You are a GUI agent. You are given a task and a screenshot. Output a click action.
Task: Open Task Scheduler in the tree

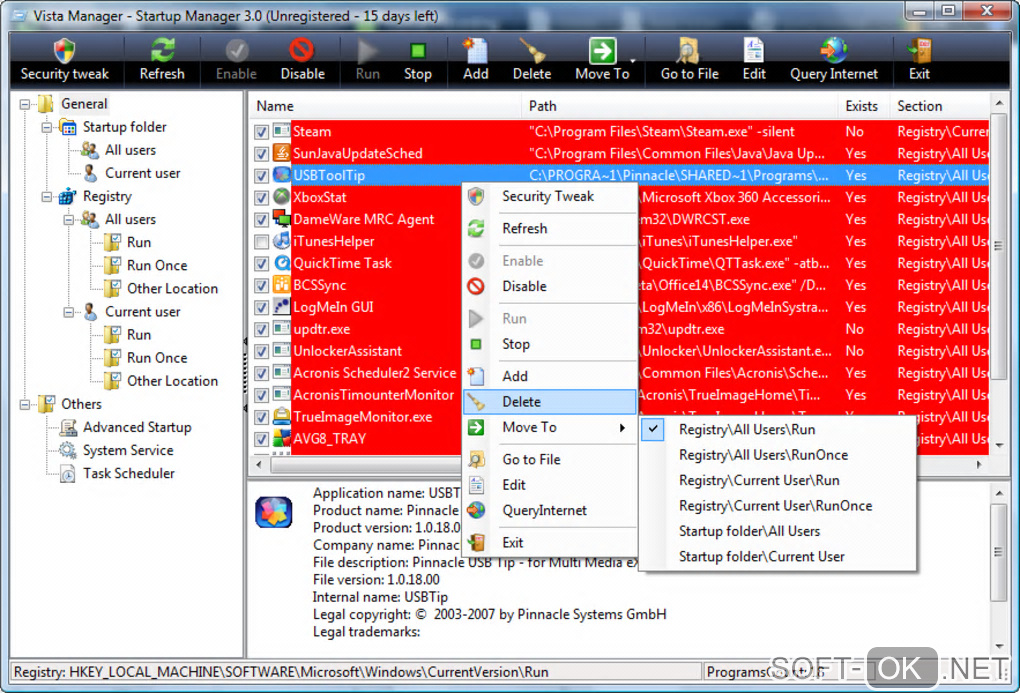(x=129, y=474)
